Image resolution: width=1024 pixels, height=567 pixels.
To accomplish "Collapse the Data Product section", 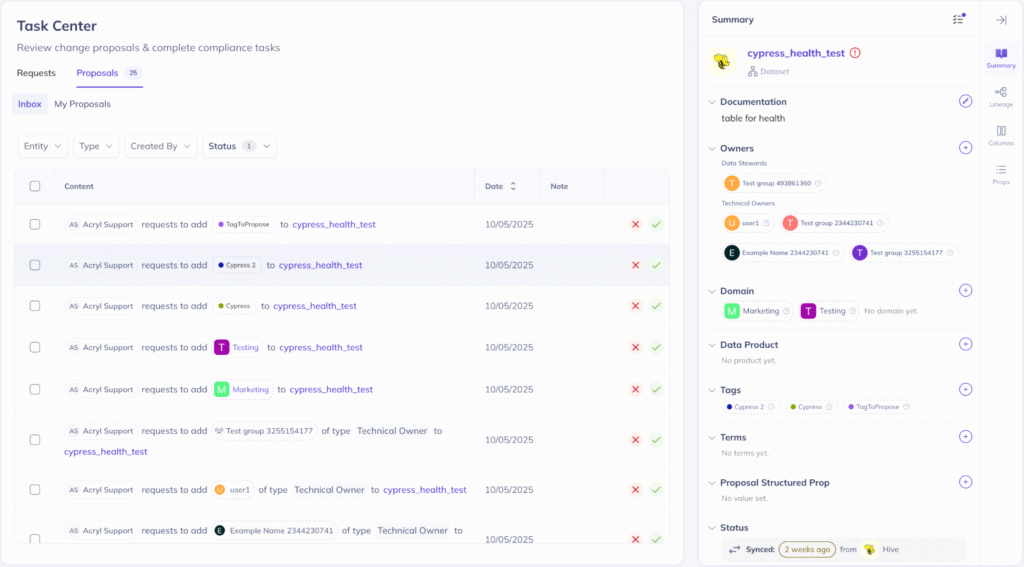I will pyautogui.click(x=712, y=345).
